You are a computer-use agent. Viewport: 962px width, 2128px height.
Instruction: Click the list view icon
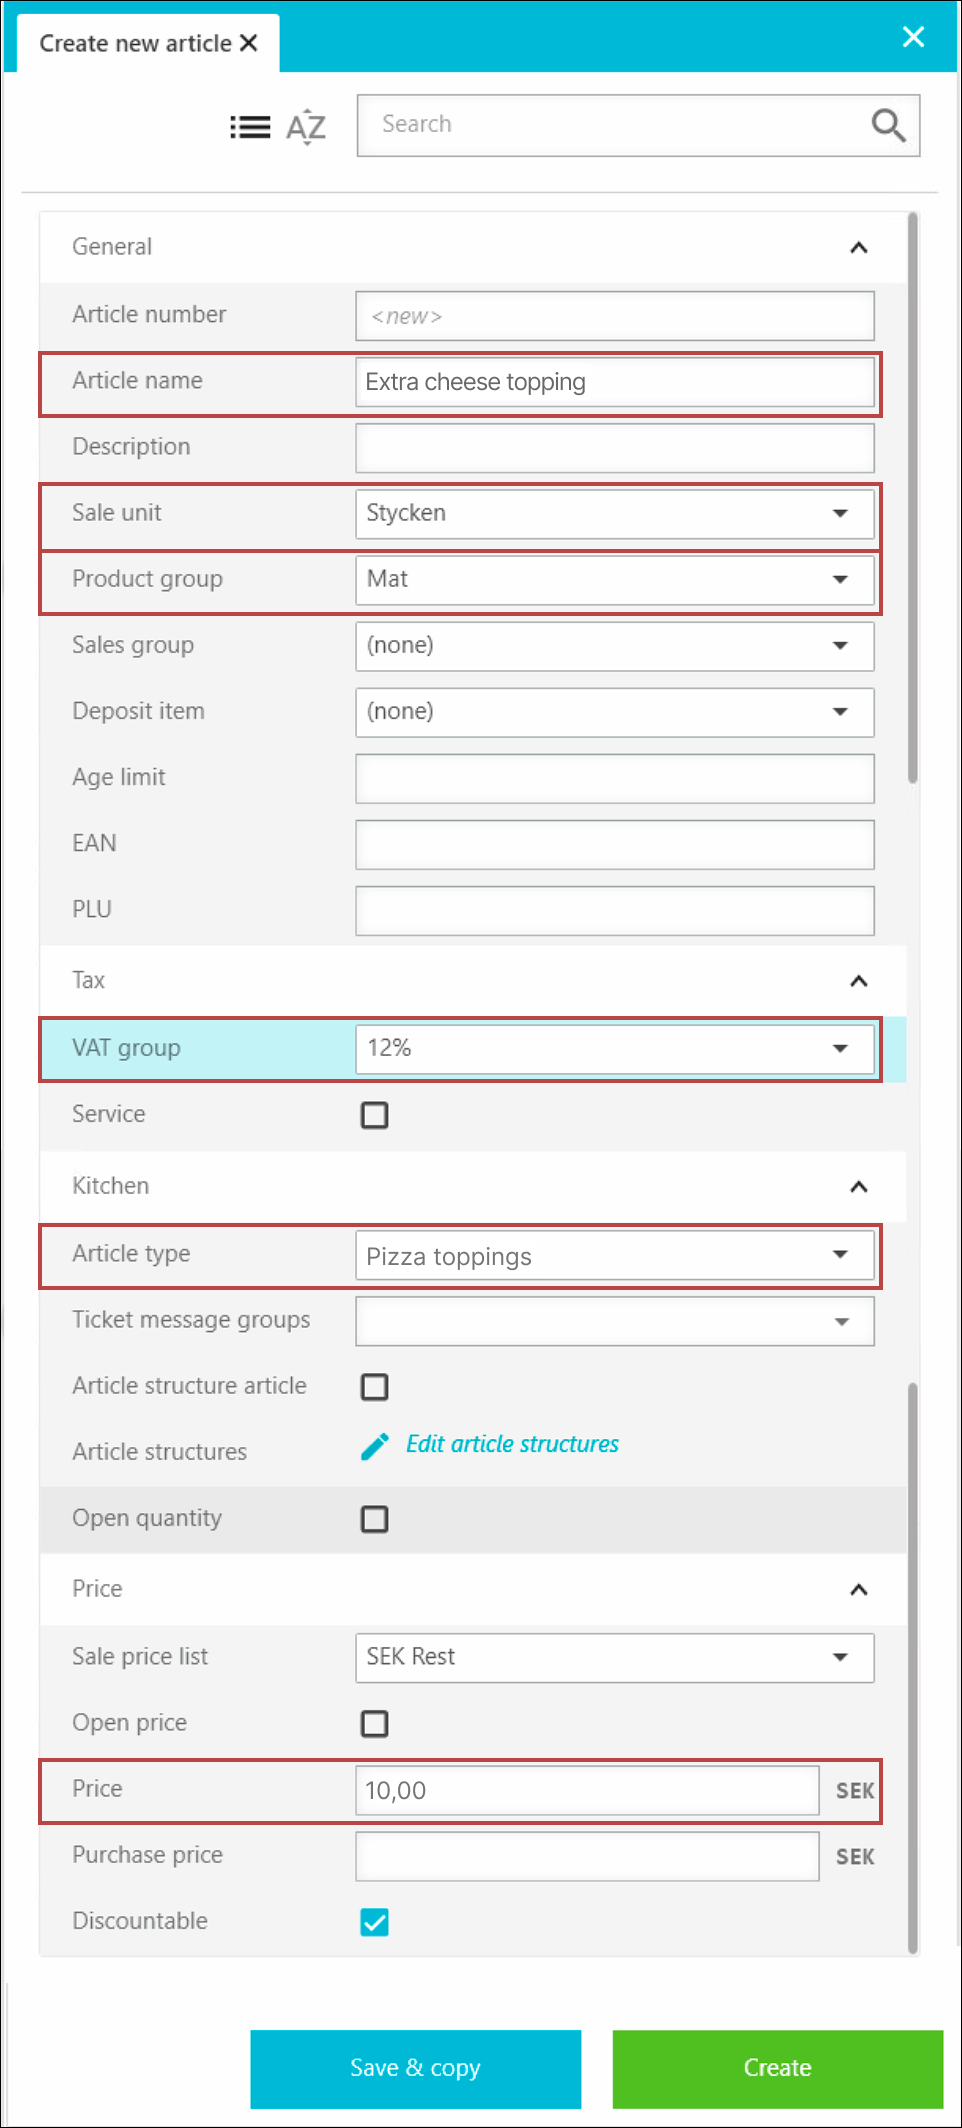tap(250, 127)
